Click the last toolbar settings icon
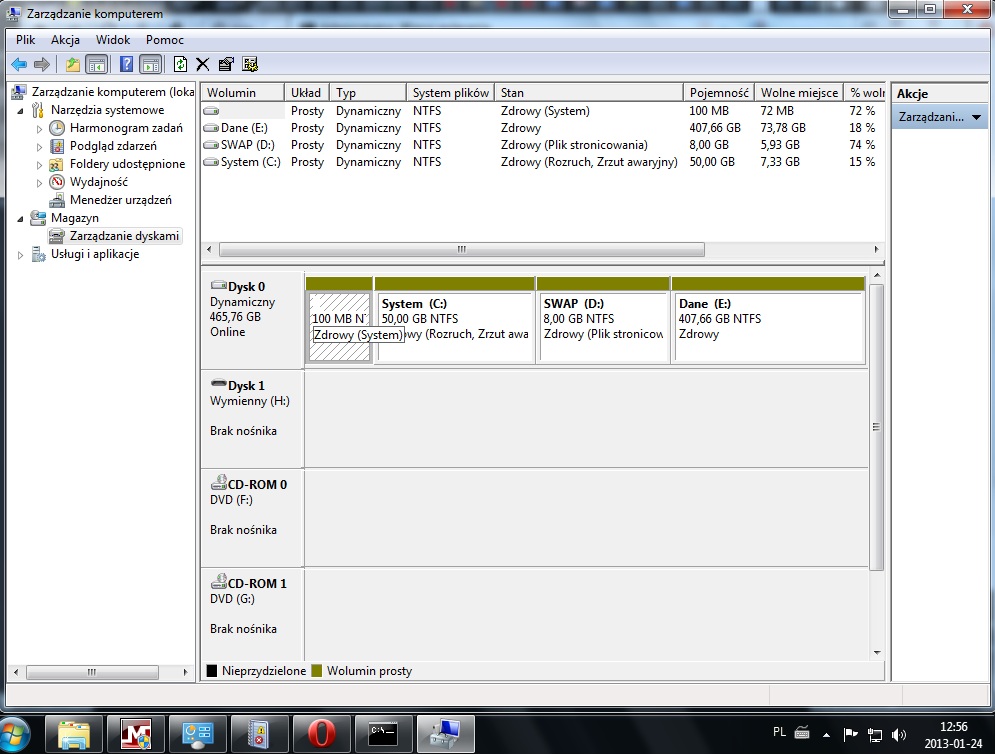Viewport: 995px width, 755px height. [x=250, y=64]
